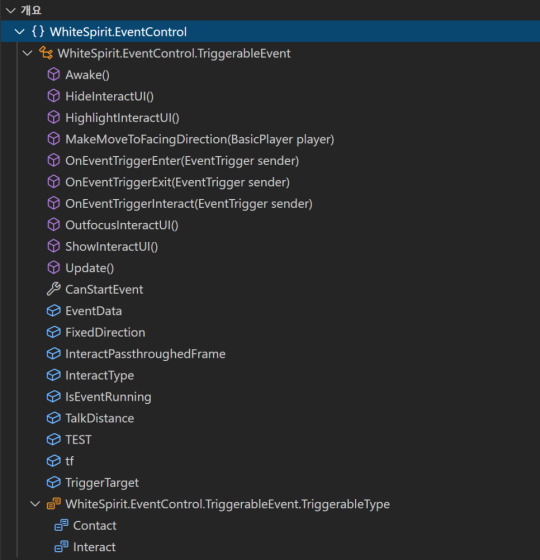Image resolution: width=540 pixels, height=560 pixels.
Task: Collapse the TriggerableType enum chevron
Action: point(35,504)
